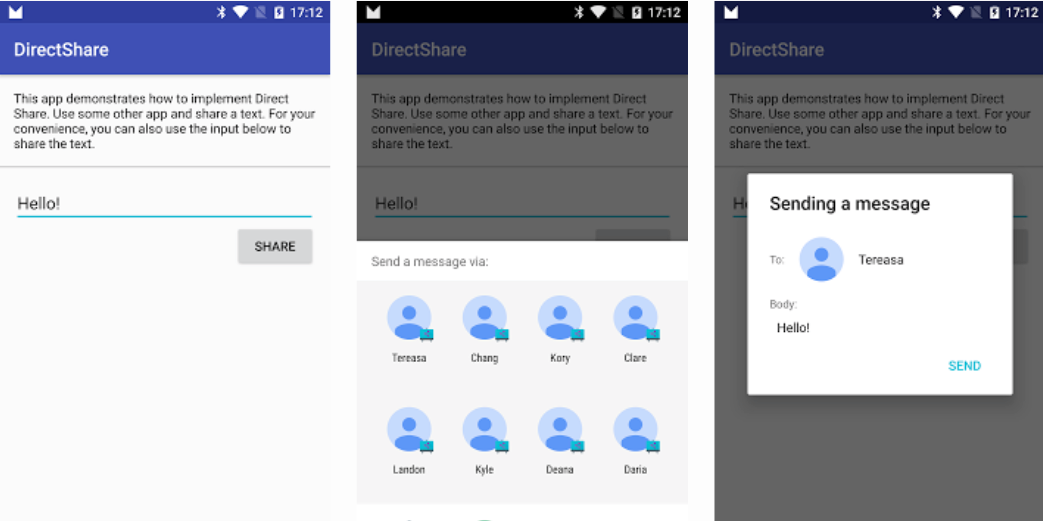Select Tereasa's contact icon in share sheet
The height and width of the screenshot is (521, 1043).
point(409,318)
